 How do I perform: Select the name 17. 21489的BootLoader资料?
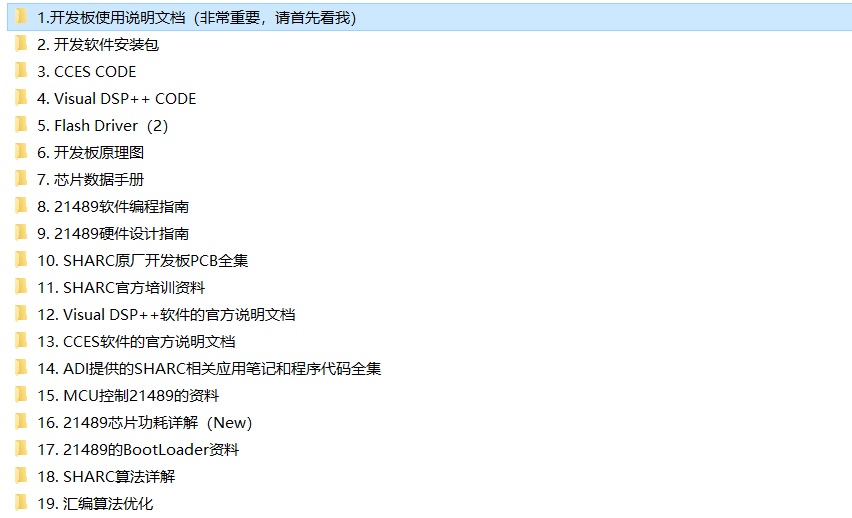click(138, 450)
